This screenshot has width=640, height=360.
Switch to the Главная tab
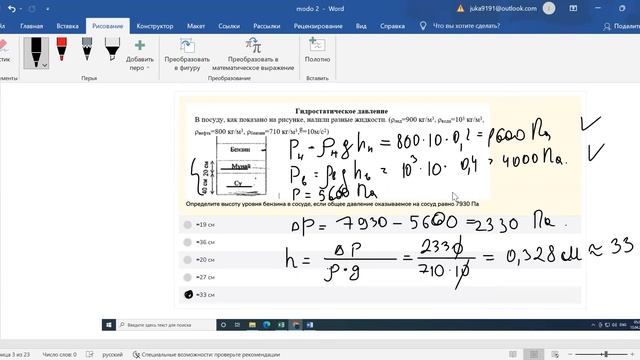[x=31, y=26]
